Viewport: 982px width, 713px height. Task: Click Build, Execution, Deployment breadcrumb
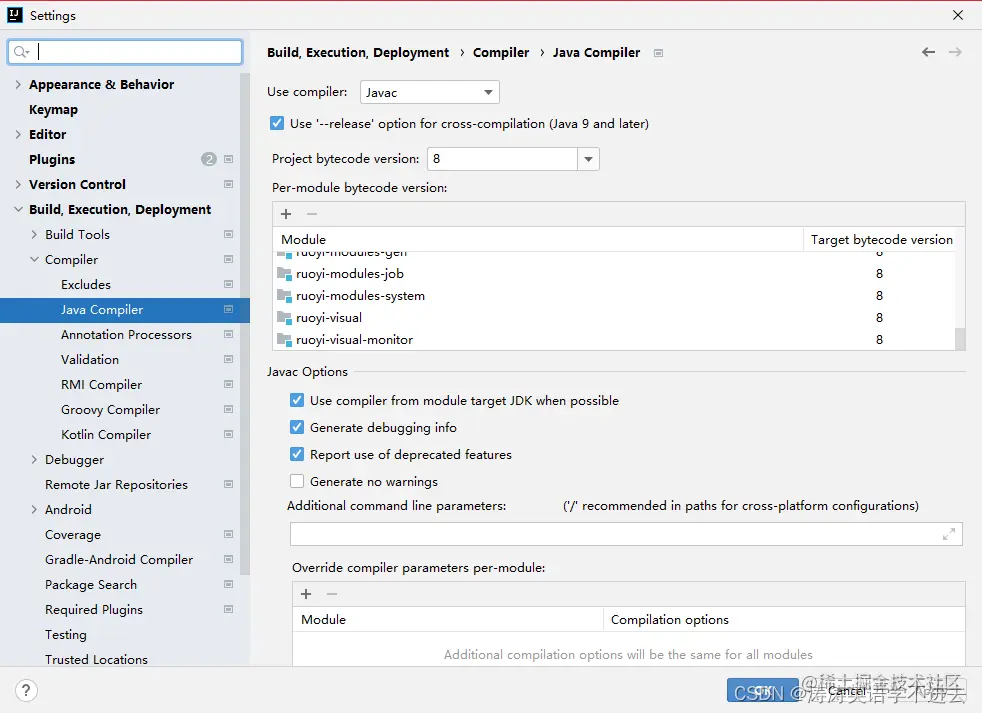coord(358,53)
